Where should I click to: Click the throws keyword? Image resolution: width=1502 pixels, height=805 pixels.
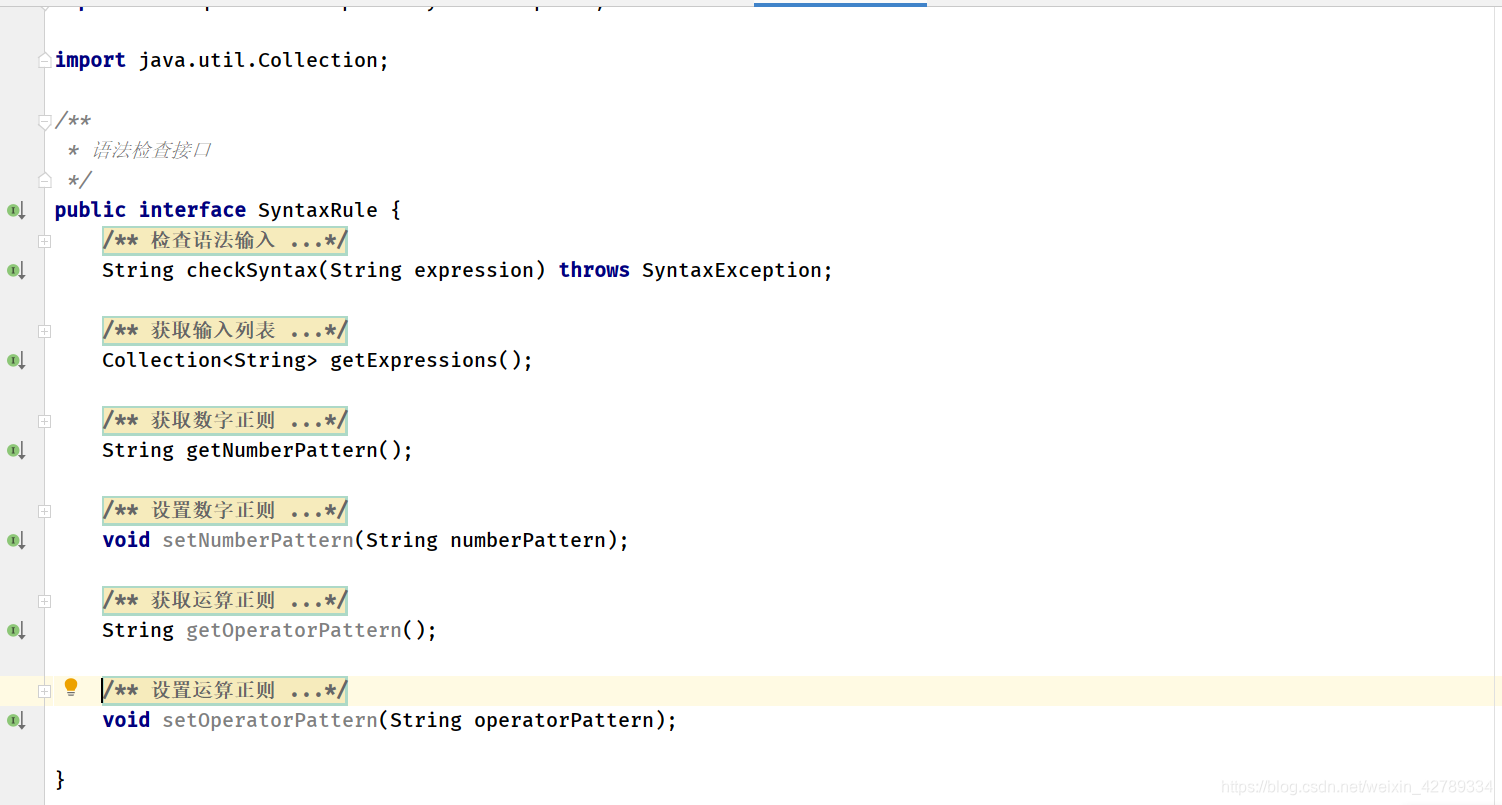click(594, 270)
